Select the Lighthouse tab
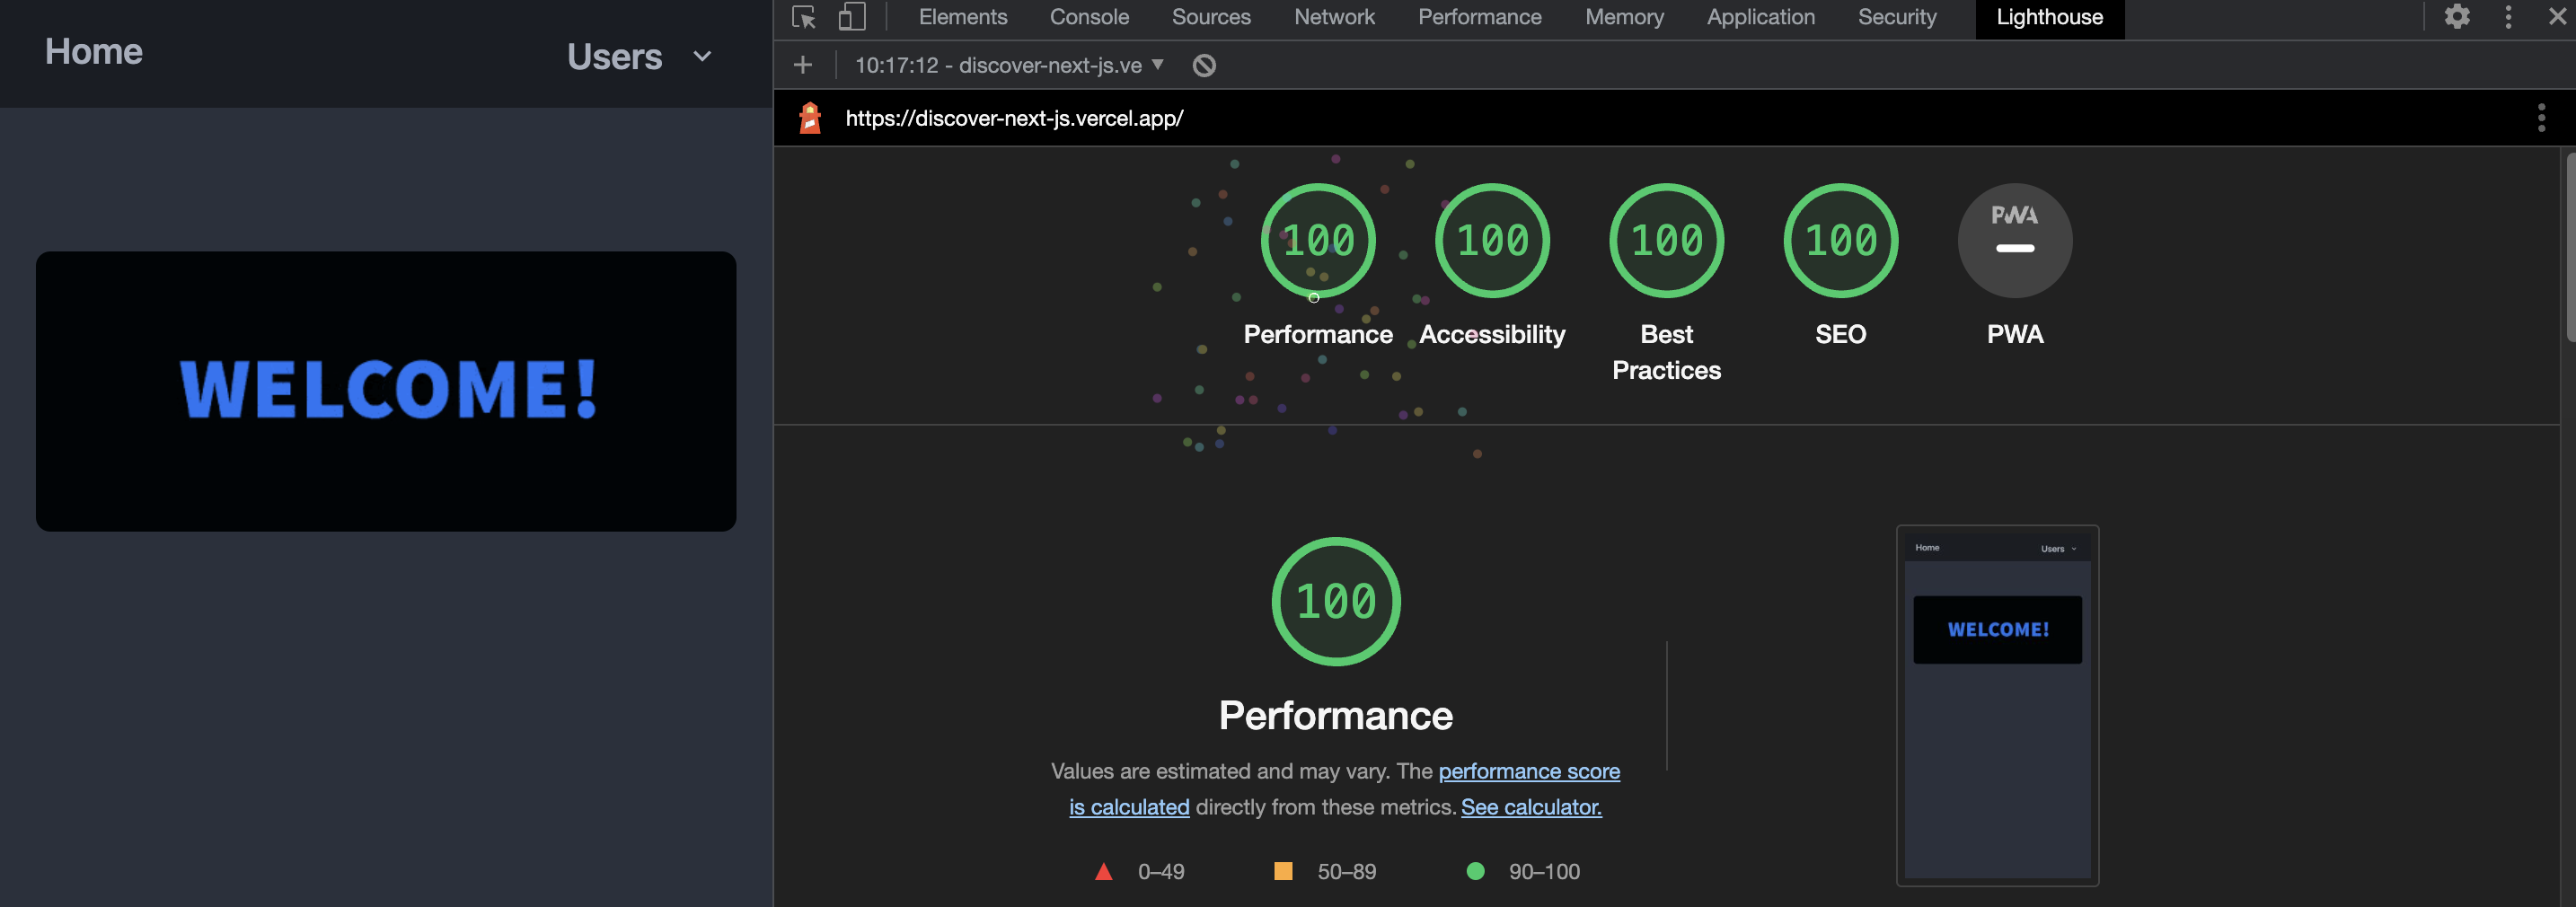This screenshot has width=2576, height=907. click(2049, 18)
